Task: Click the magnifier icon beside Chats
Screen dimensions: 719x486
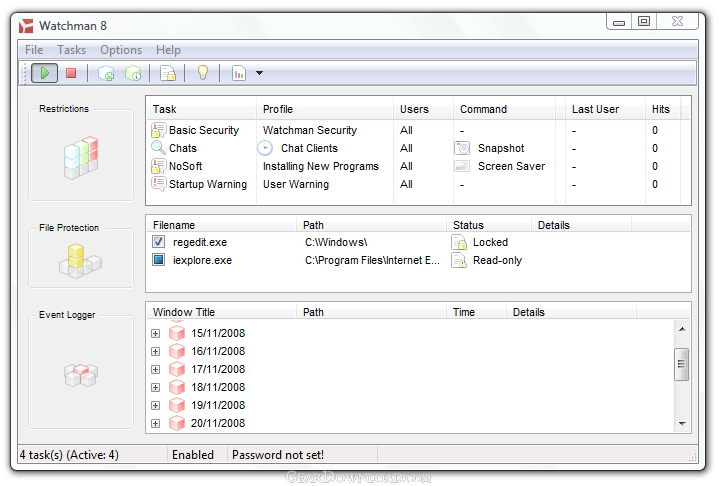Action: coord(158,148)
